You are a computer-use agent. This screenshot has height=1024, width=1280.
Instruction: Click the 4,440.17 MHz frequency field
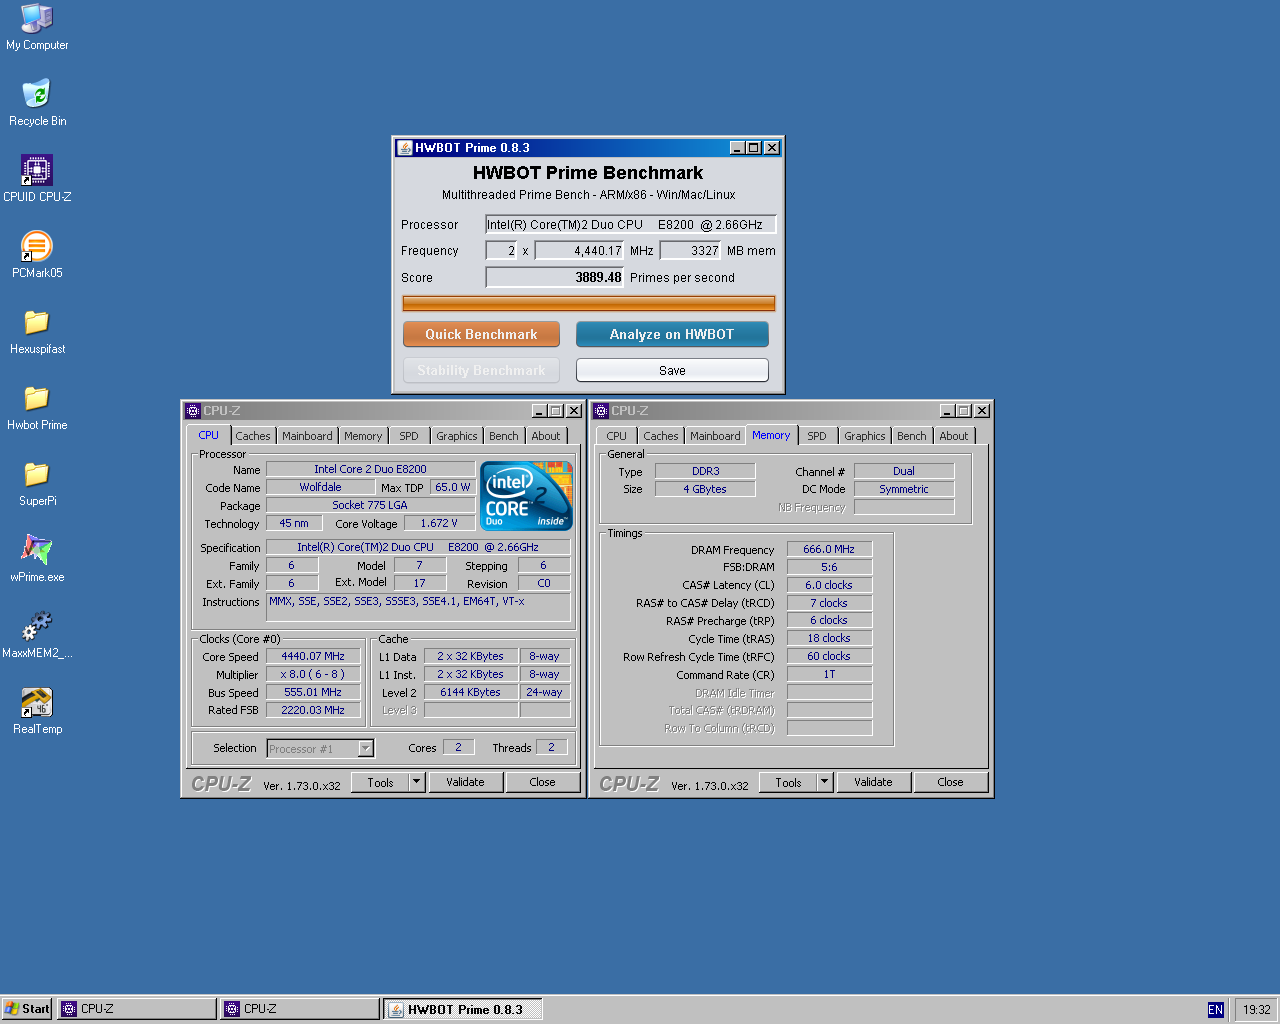tap(580, 251)
